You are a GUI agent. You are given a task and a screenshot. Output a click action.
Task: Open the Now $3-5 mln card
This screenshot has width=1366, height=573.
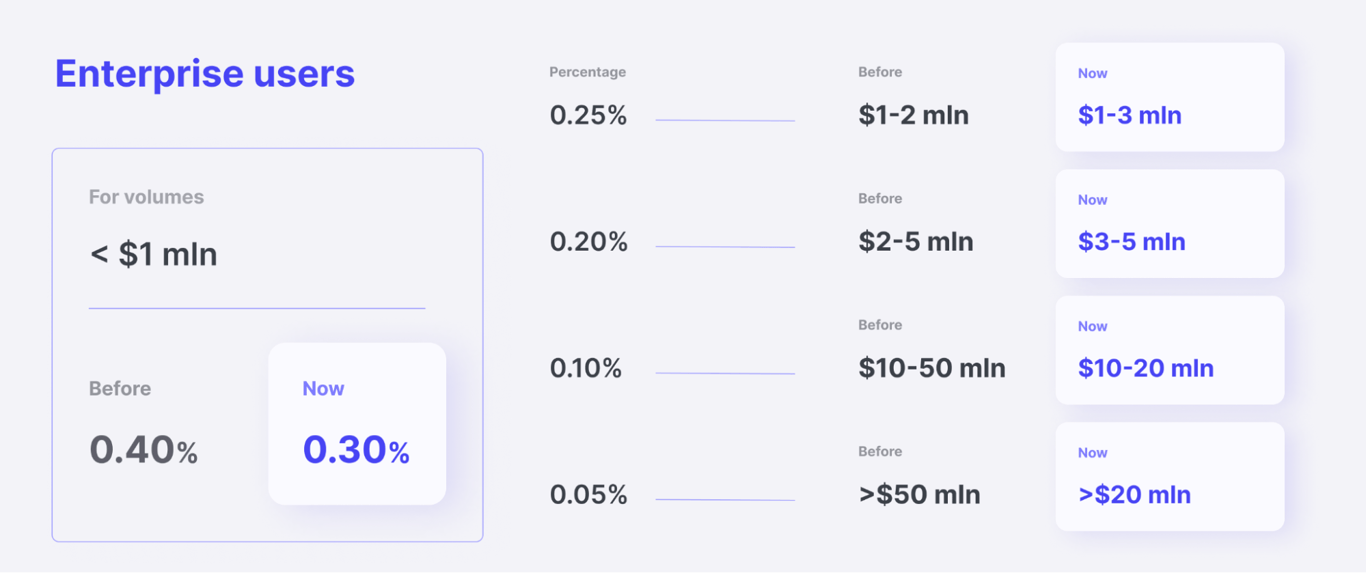[1169, 224]
